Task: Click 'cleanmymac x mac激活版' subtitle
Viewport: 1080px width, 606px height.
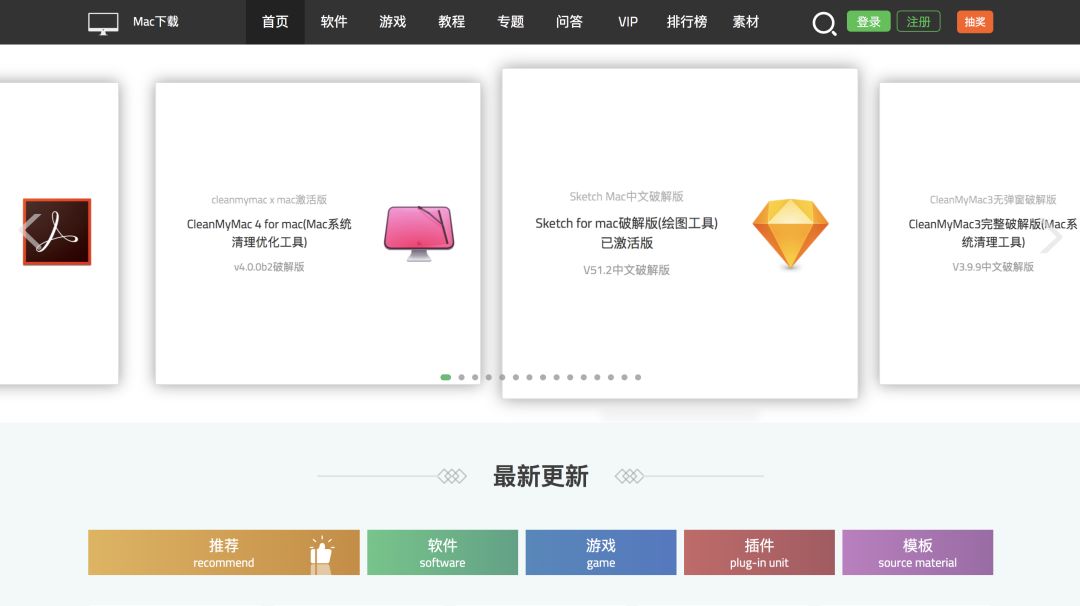Action: tap(269, 200)
